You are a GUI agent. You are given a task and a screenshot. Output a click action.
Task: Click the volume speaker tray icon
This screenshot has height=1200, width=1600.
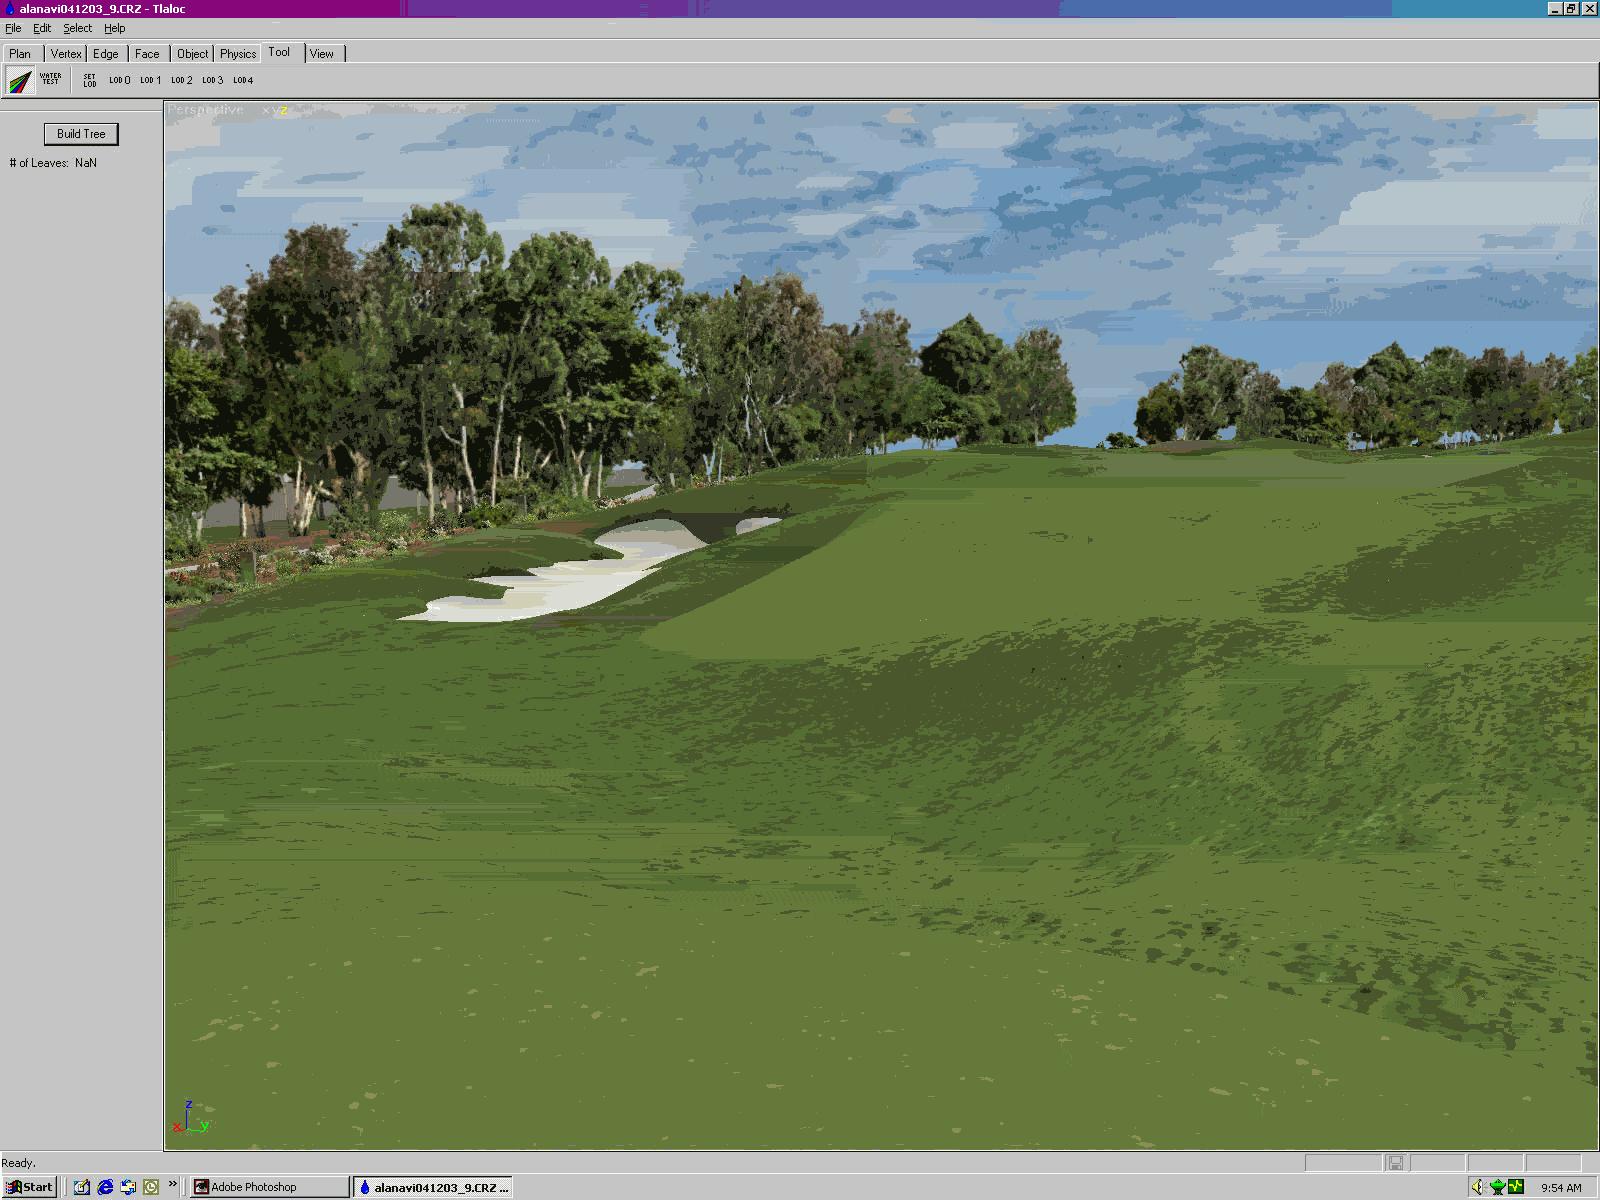[x=1477, y=1187]
